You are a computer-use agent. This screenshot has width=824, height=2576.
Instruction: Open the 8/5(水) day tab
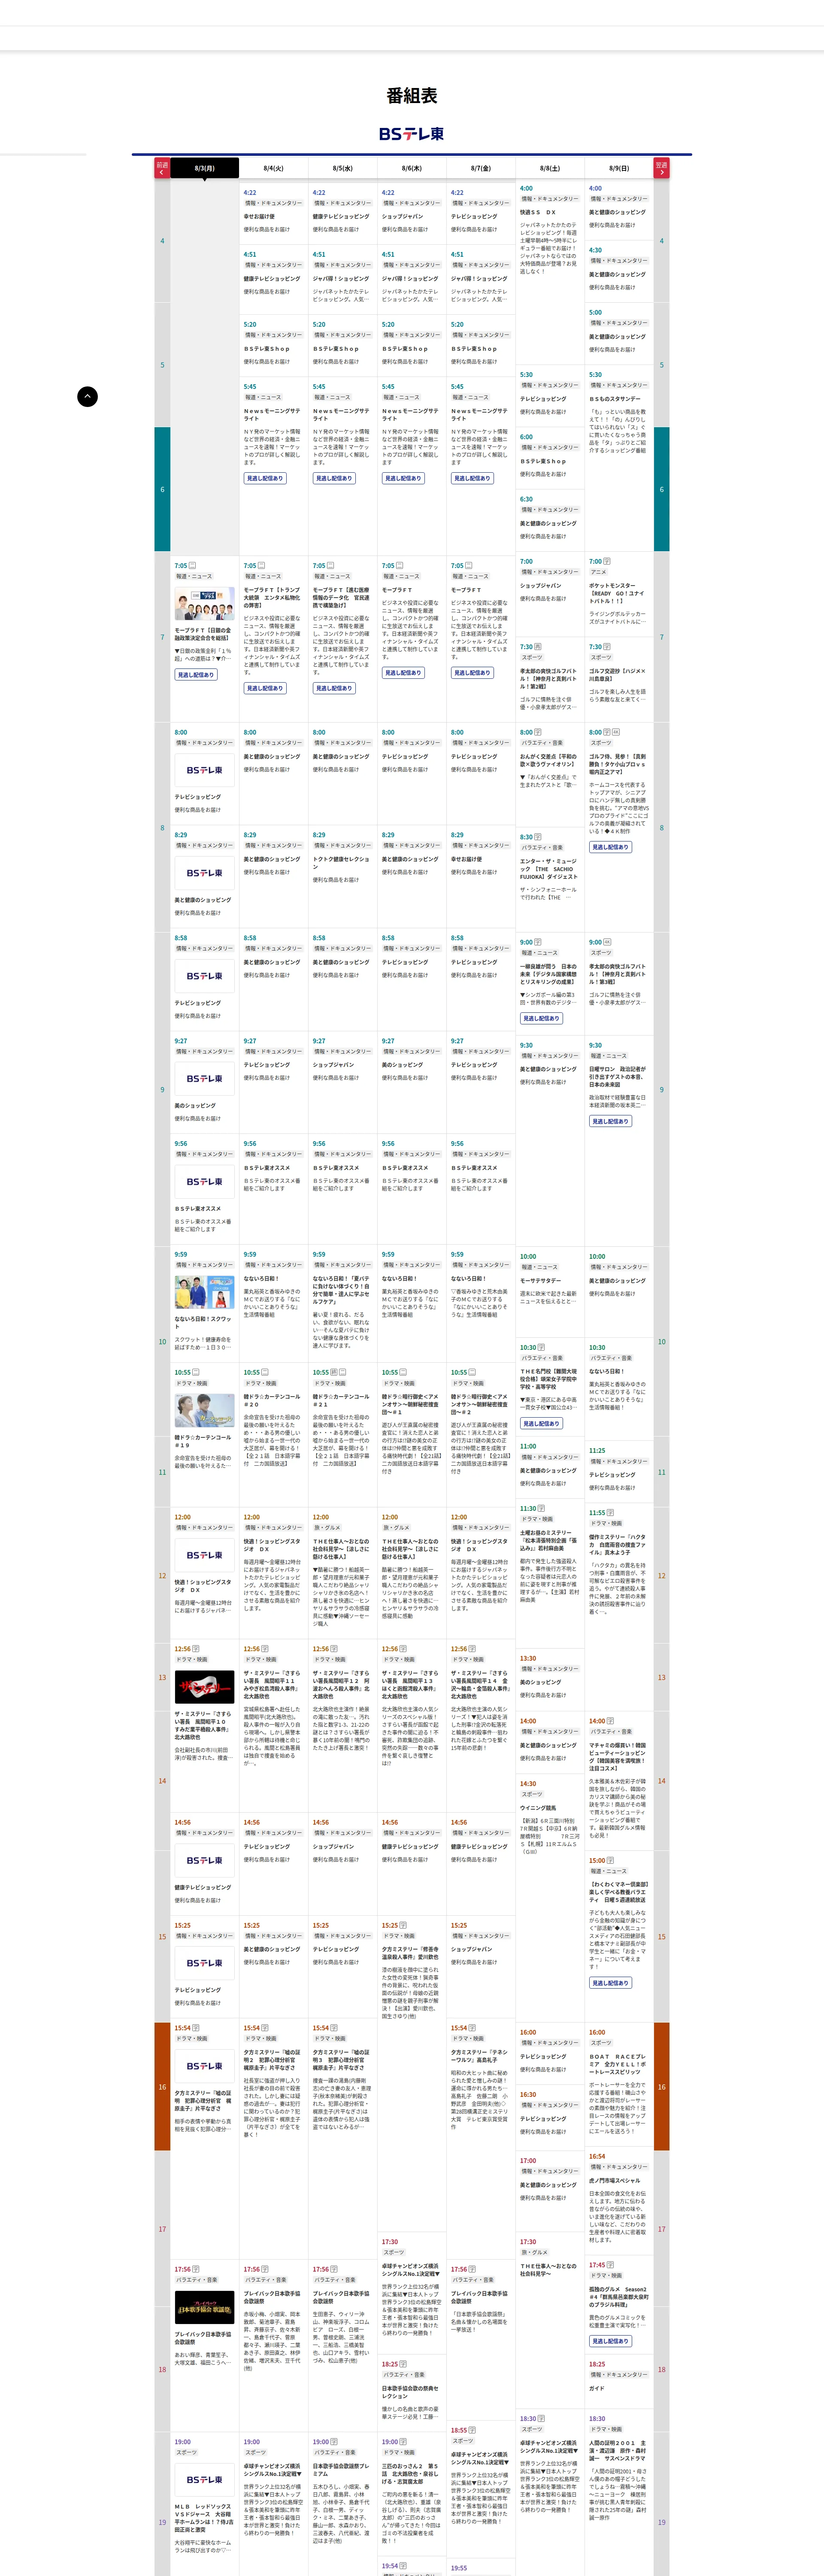tap(343, 168)
